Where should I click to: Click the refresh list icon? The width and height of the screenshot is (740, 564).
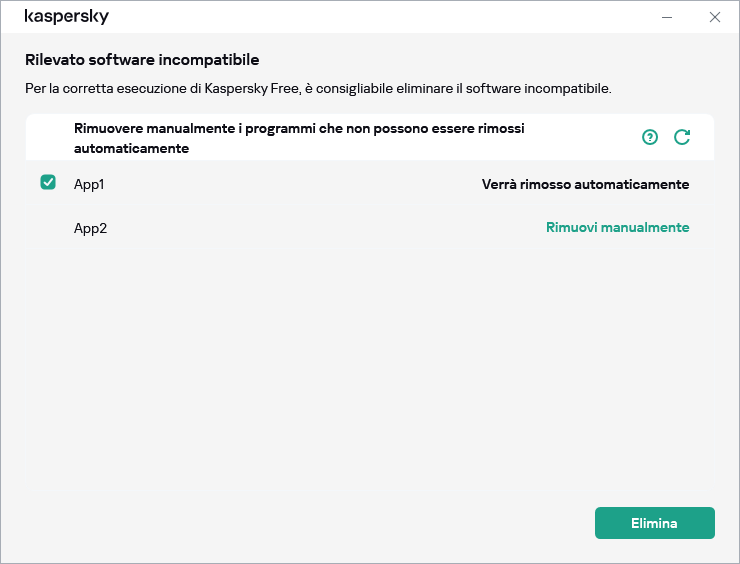pos(682,137)
